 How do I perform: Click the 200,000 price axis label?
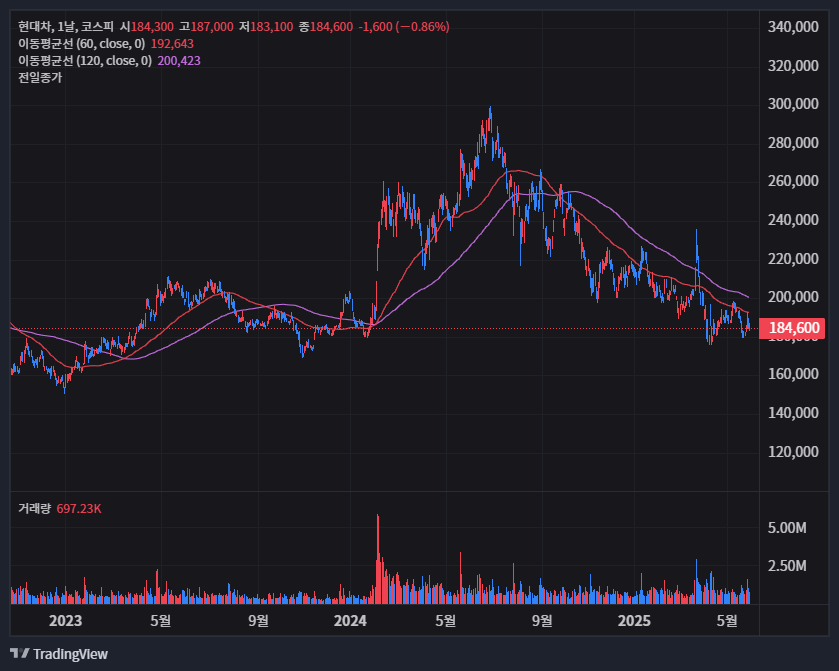(793, 297)
